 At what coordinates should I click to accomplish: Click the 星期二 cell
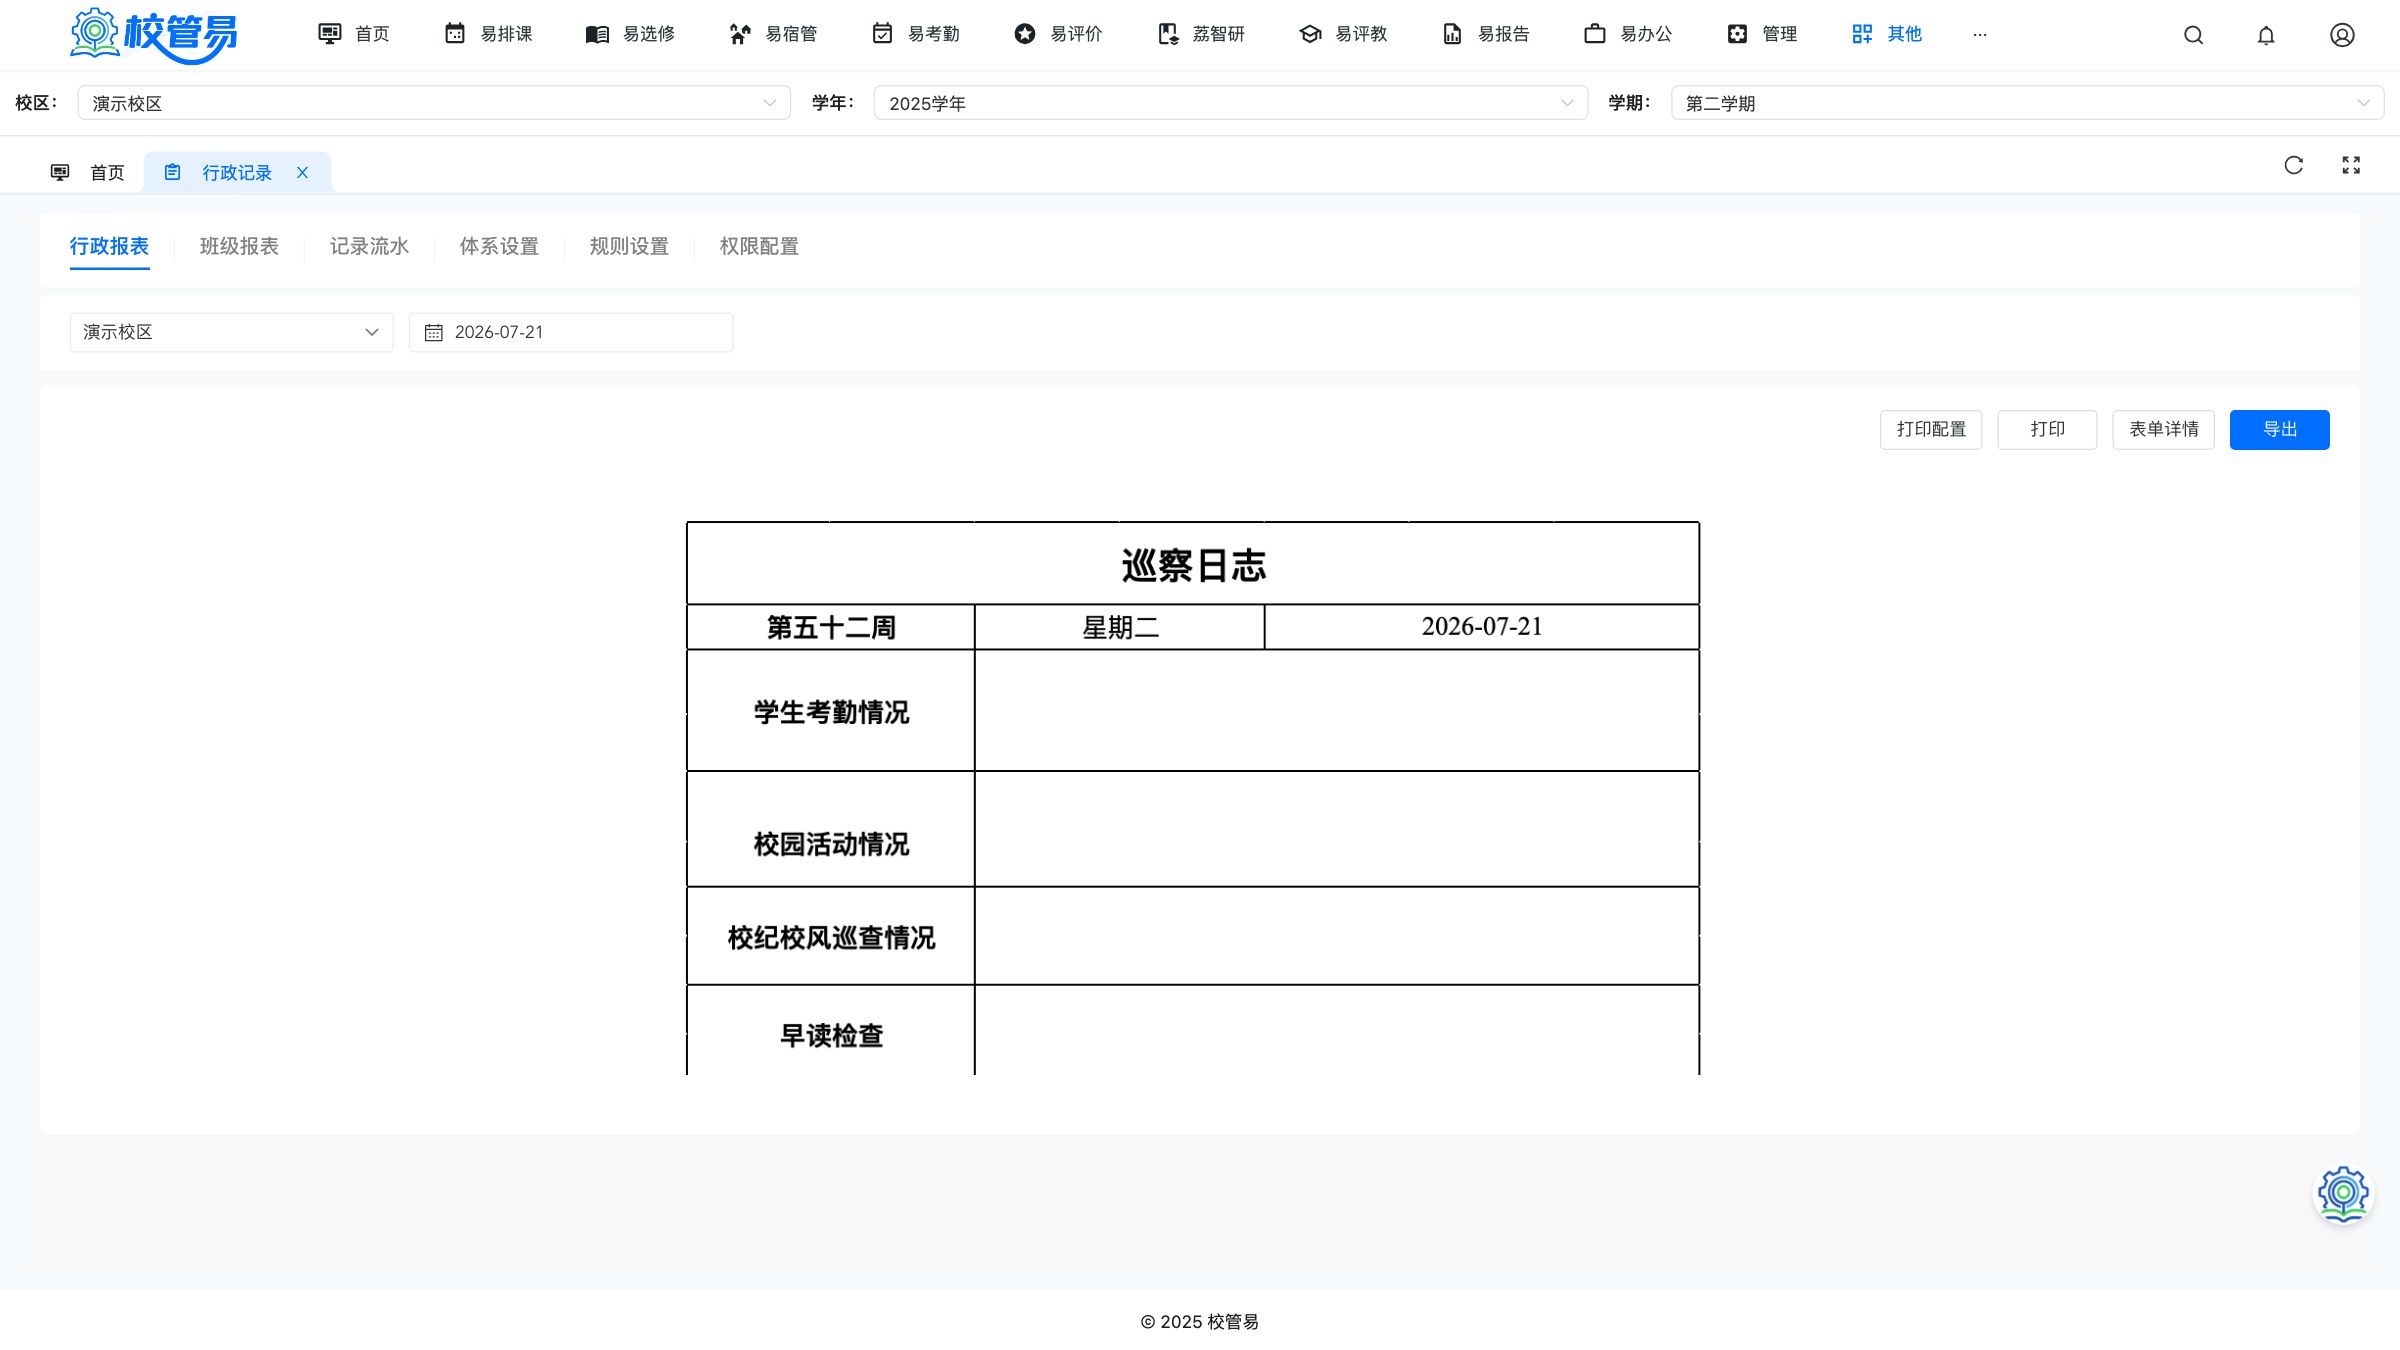click(x=1120, y=627)
